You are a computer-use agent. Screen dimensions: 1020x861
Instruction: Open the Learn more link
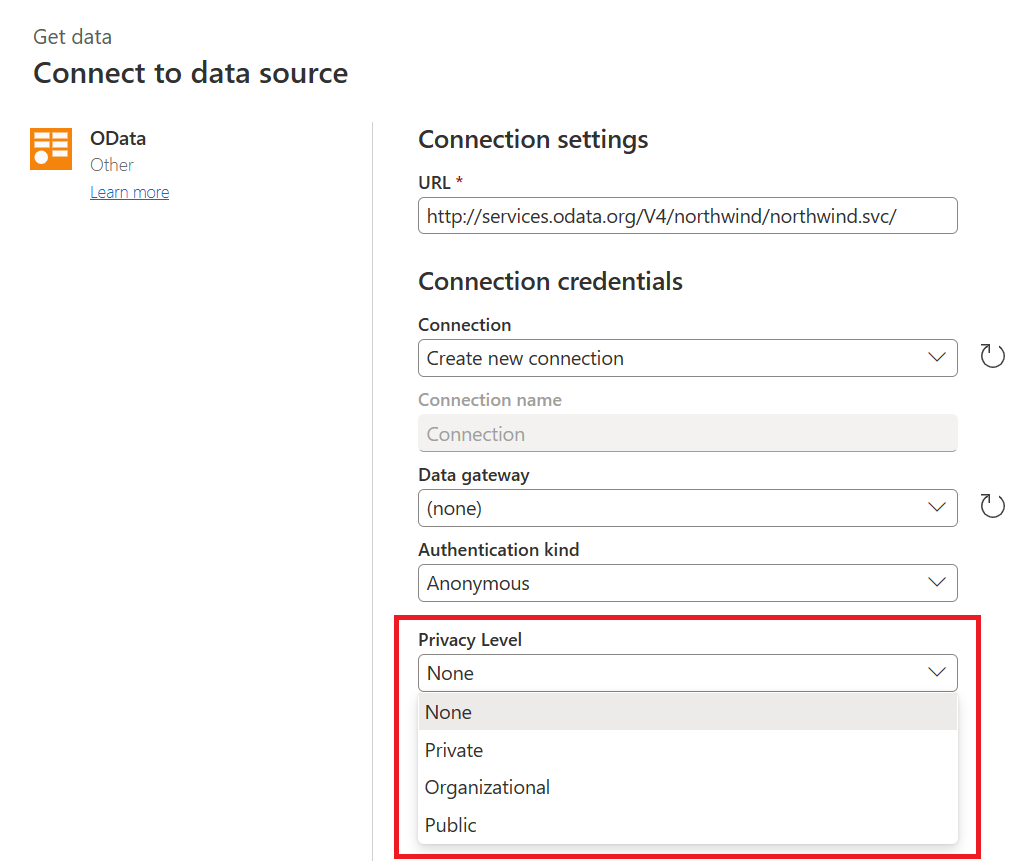tap(129, 191)
